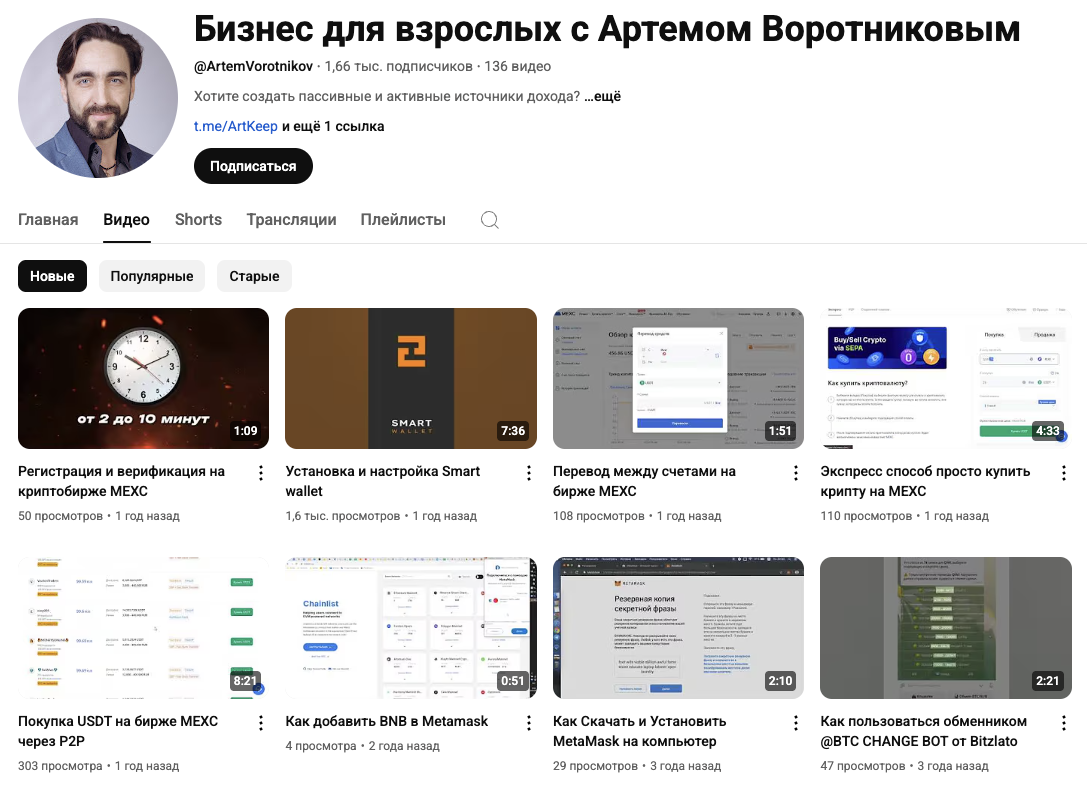
Task: Open the channel search magnifier icon
Action: pyautogui.click(x=489, y=220)
